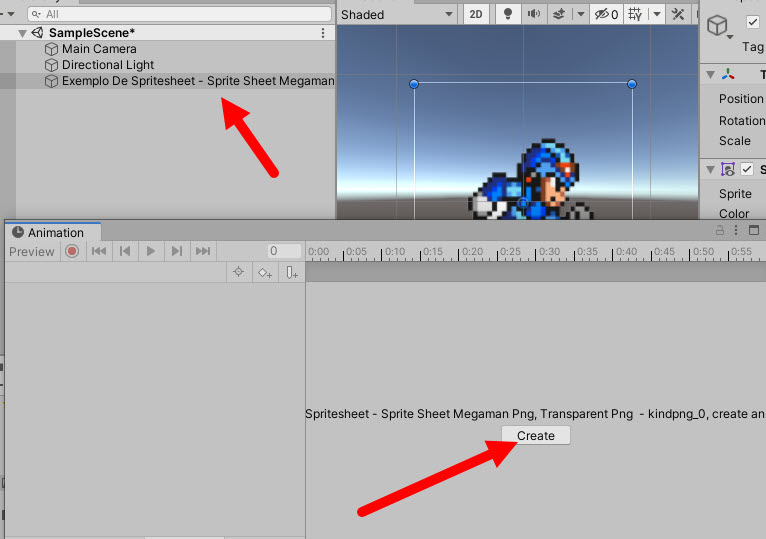Click the Sprite Renderer component icon
The height and width of the screenshot is (539, 766).
tap(728, 170)
